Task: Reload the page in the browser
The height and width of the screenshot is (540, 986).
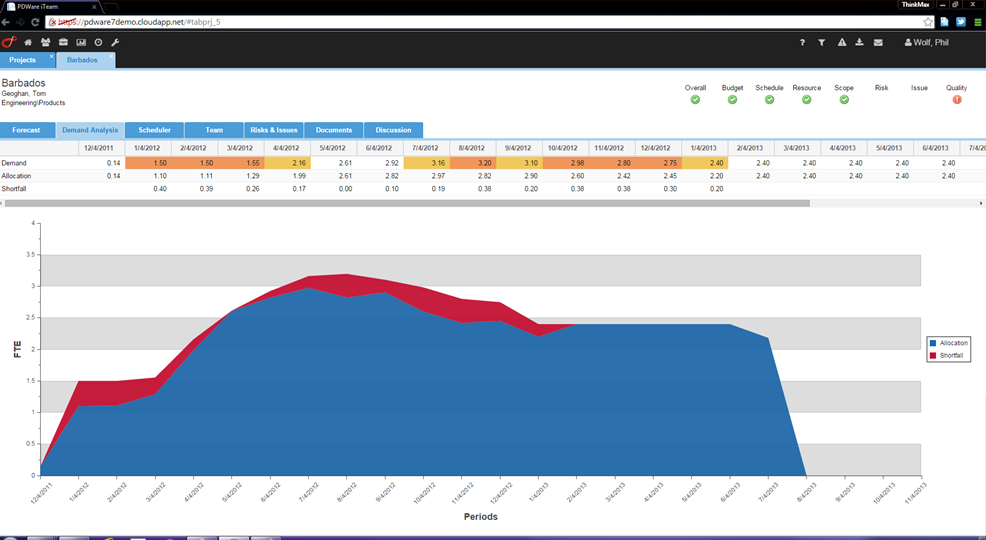Action: (x=35, y=22)
